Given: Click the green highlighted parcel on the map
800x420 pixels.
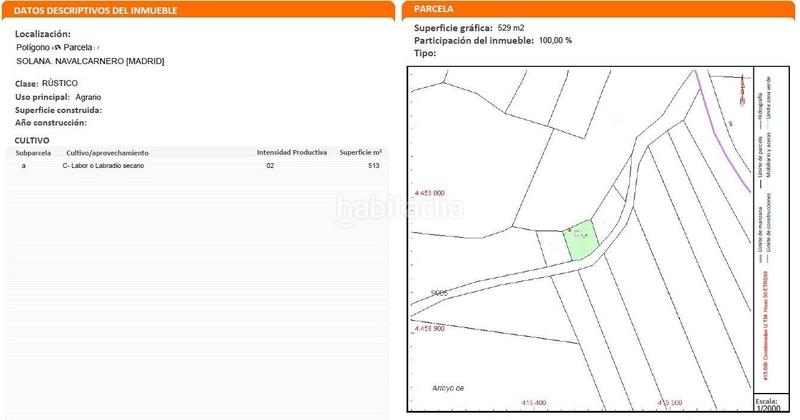Looking at the screenshot, I should point(580,242).
